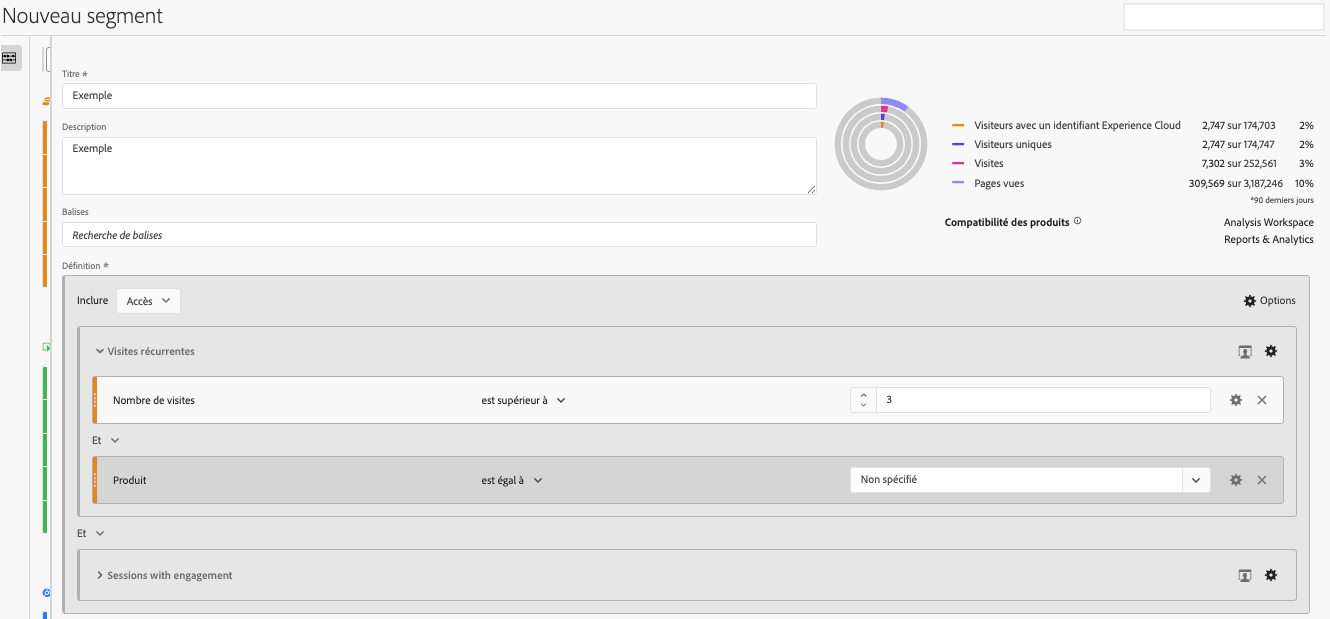Click the audience icon in Sessions with engagement row
Viewport: 1330px width, 619px height.
(x=1245, y=575)
